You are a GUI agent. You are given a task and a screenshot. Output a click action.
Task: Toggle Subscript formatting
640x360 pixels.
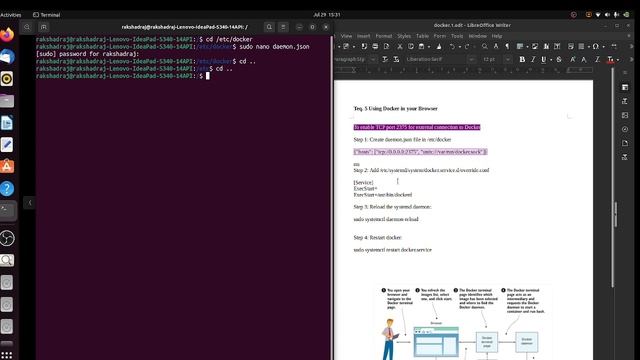tap(584, 59)
